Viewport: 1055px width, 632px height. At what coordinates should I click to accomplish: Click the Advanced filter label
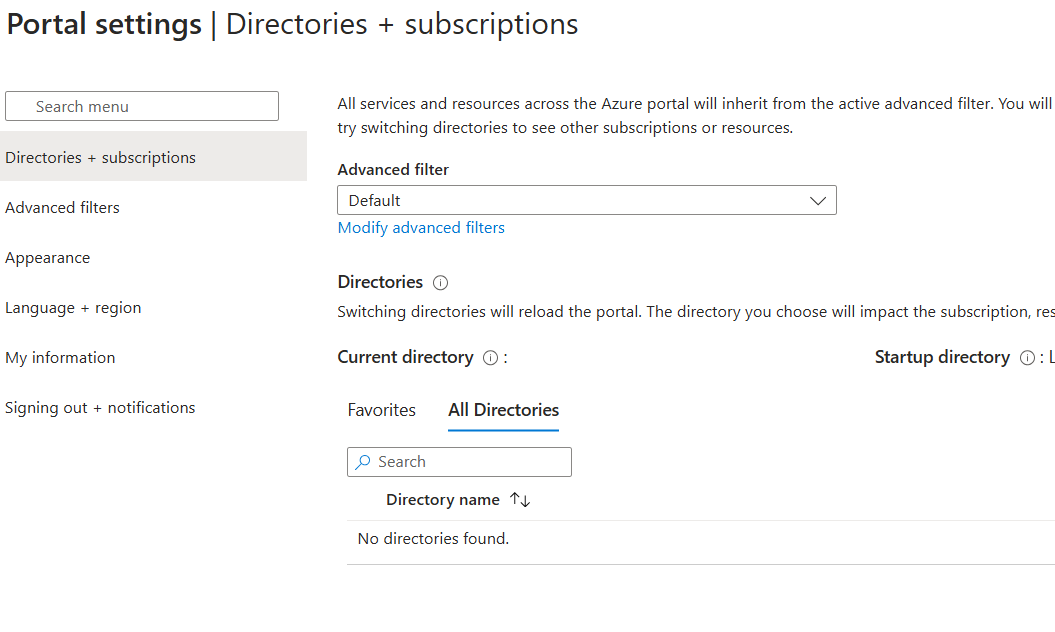[393, 170]
